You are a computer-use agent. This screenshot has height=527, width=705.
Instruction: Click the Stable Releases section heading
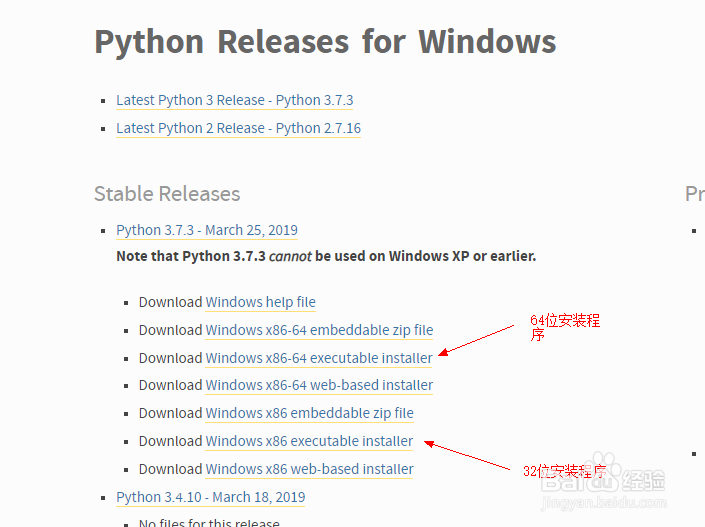click(167, 194)
